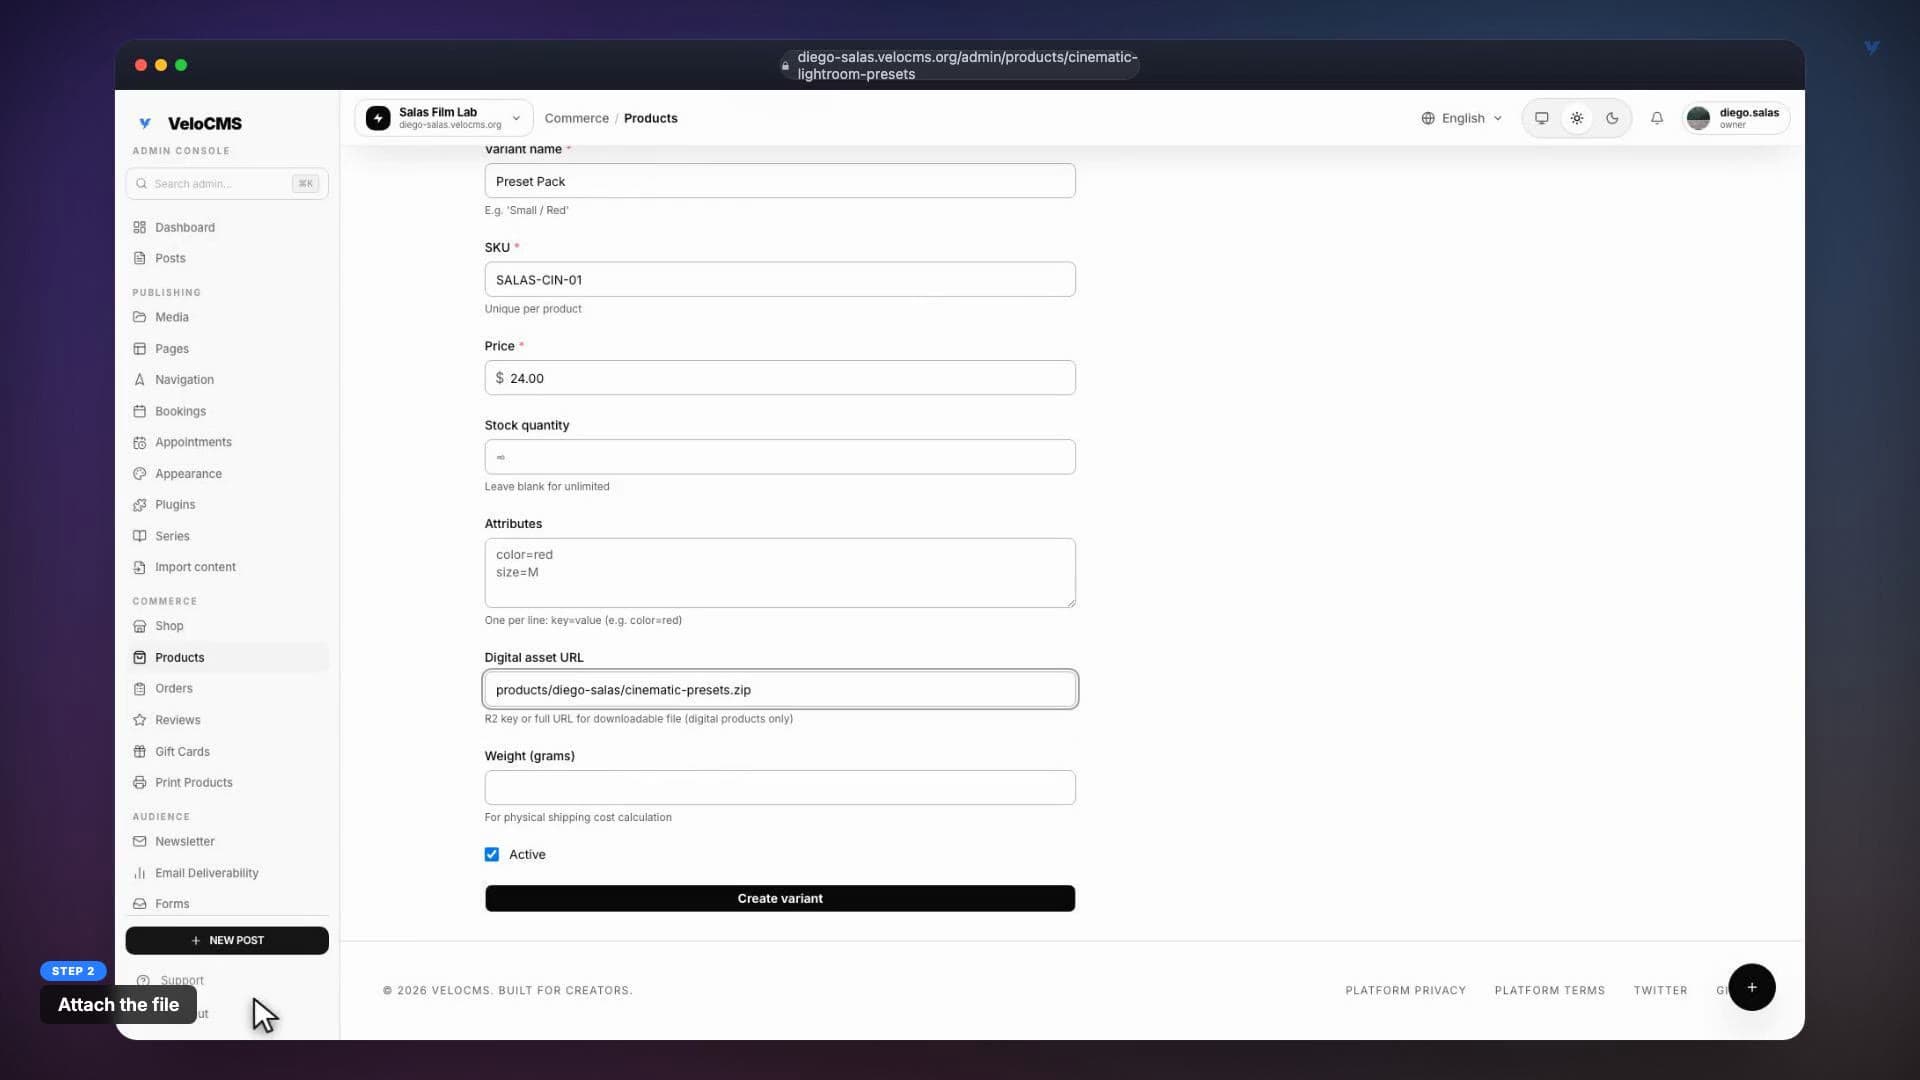The image size is (1920, 1080).
Task: Focus the Search admin field
Action: coord(227,184)
